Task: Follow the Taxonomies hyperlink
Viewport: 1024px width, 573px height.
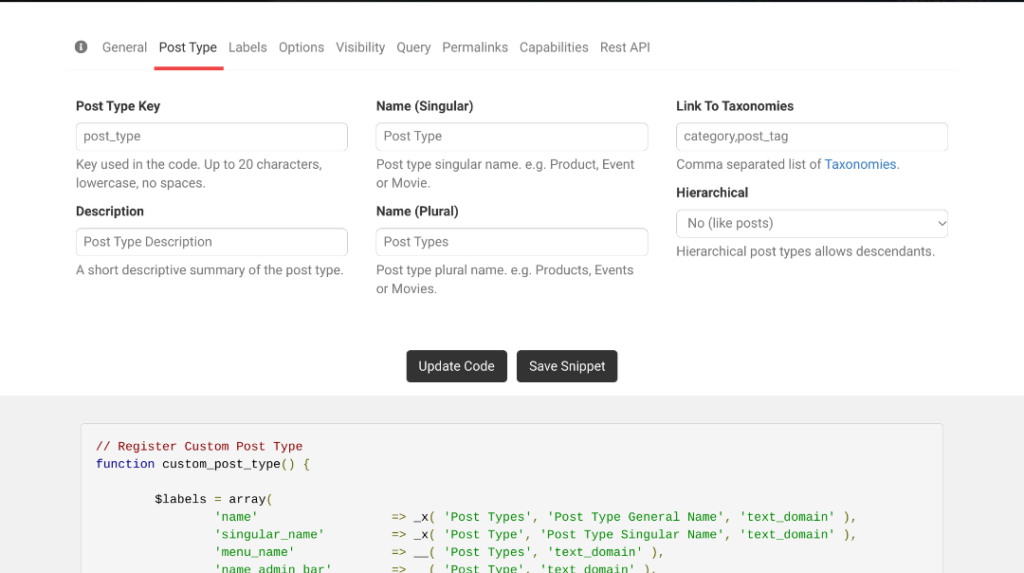Action: tap(860, 165)
